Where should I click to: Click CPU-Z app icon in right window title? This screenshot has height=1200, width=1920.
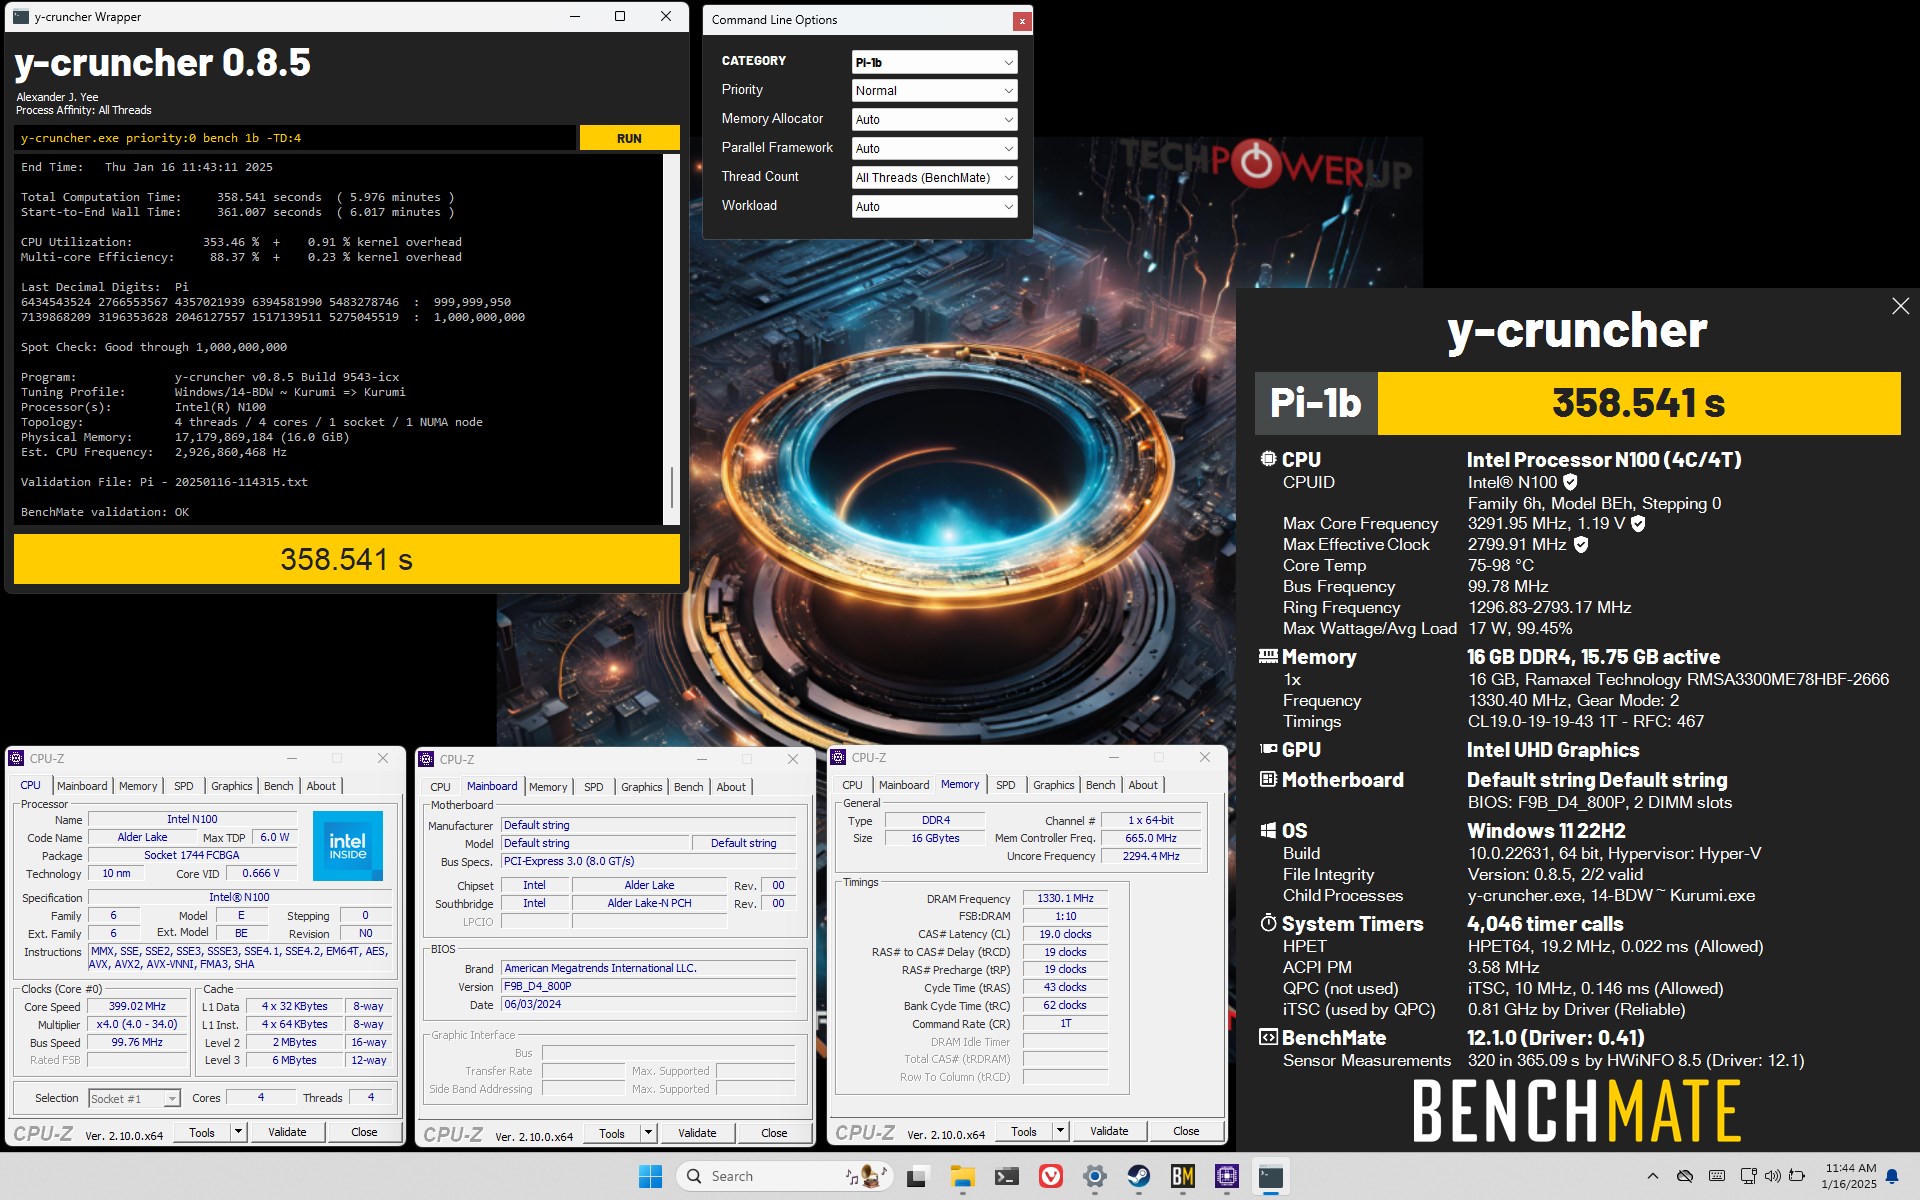(839, 758)
